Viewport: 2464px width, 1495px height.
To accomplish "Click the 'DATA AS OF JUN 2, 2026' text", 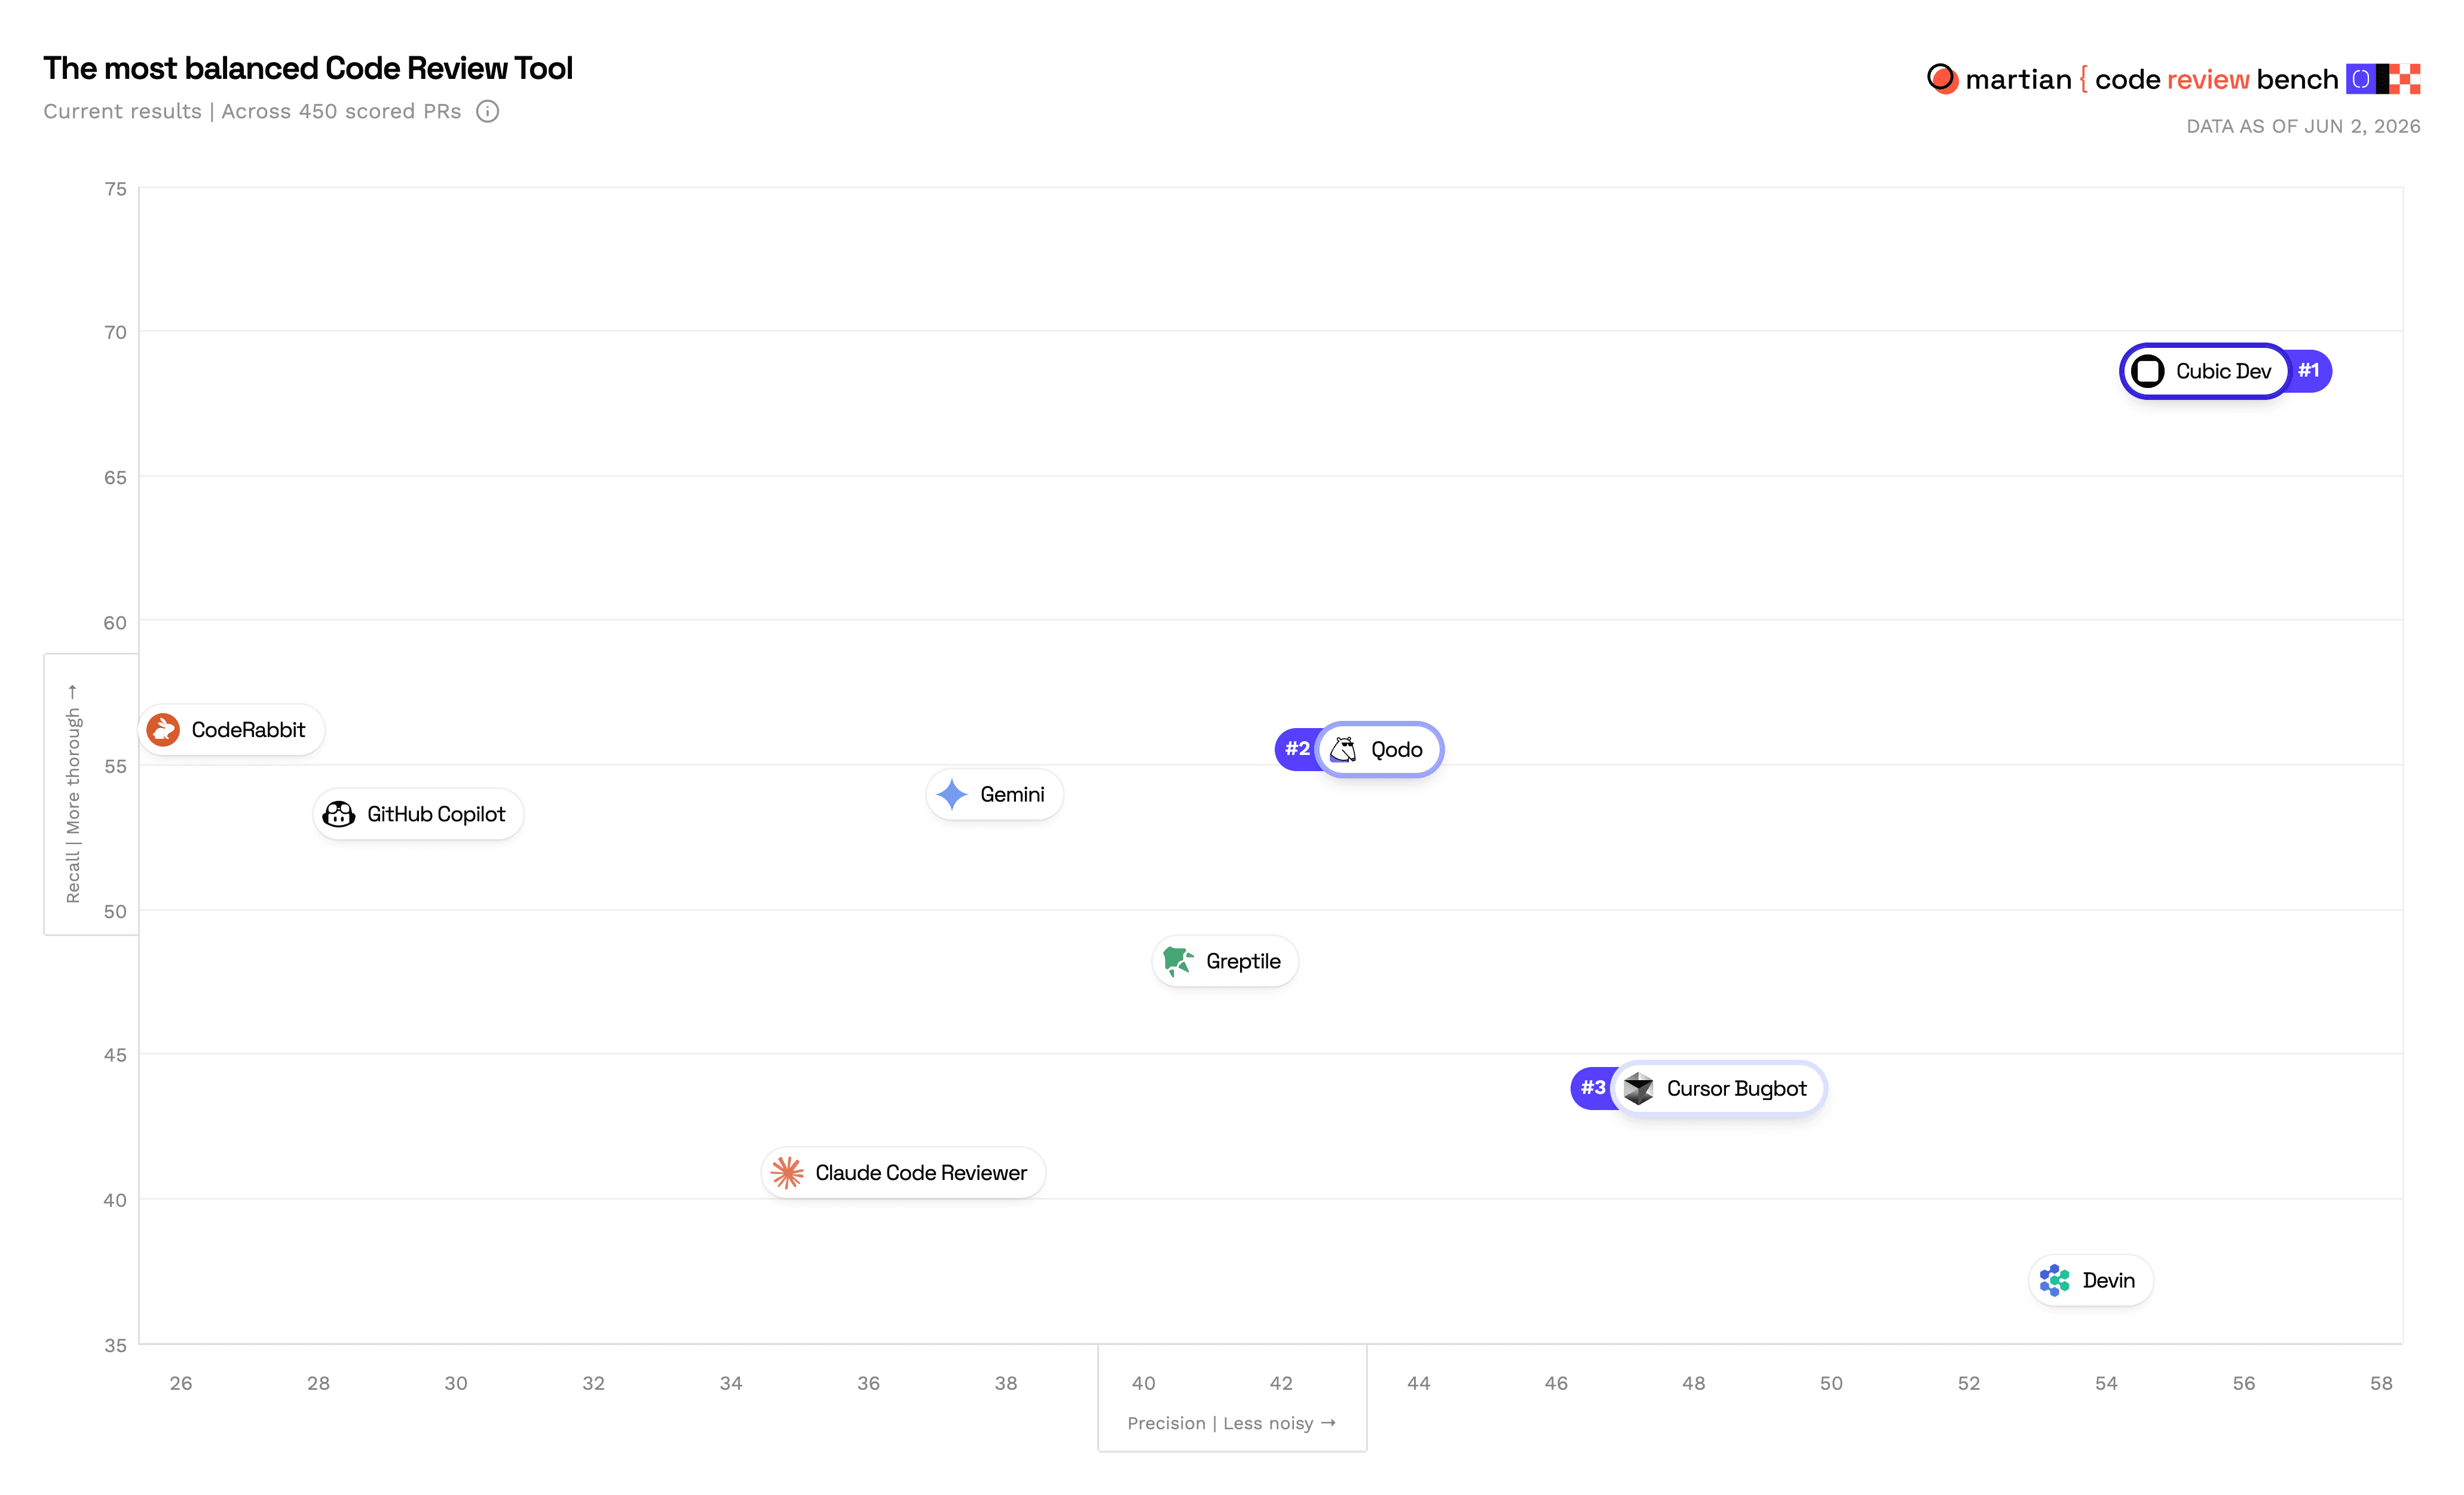I will [2303, 126].
